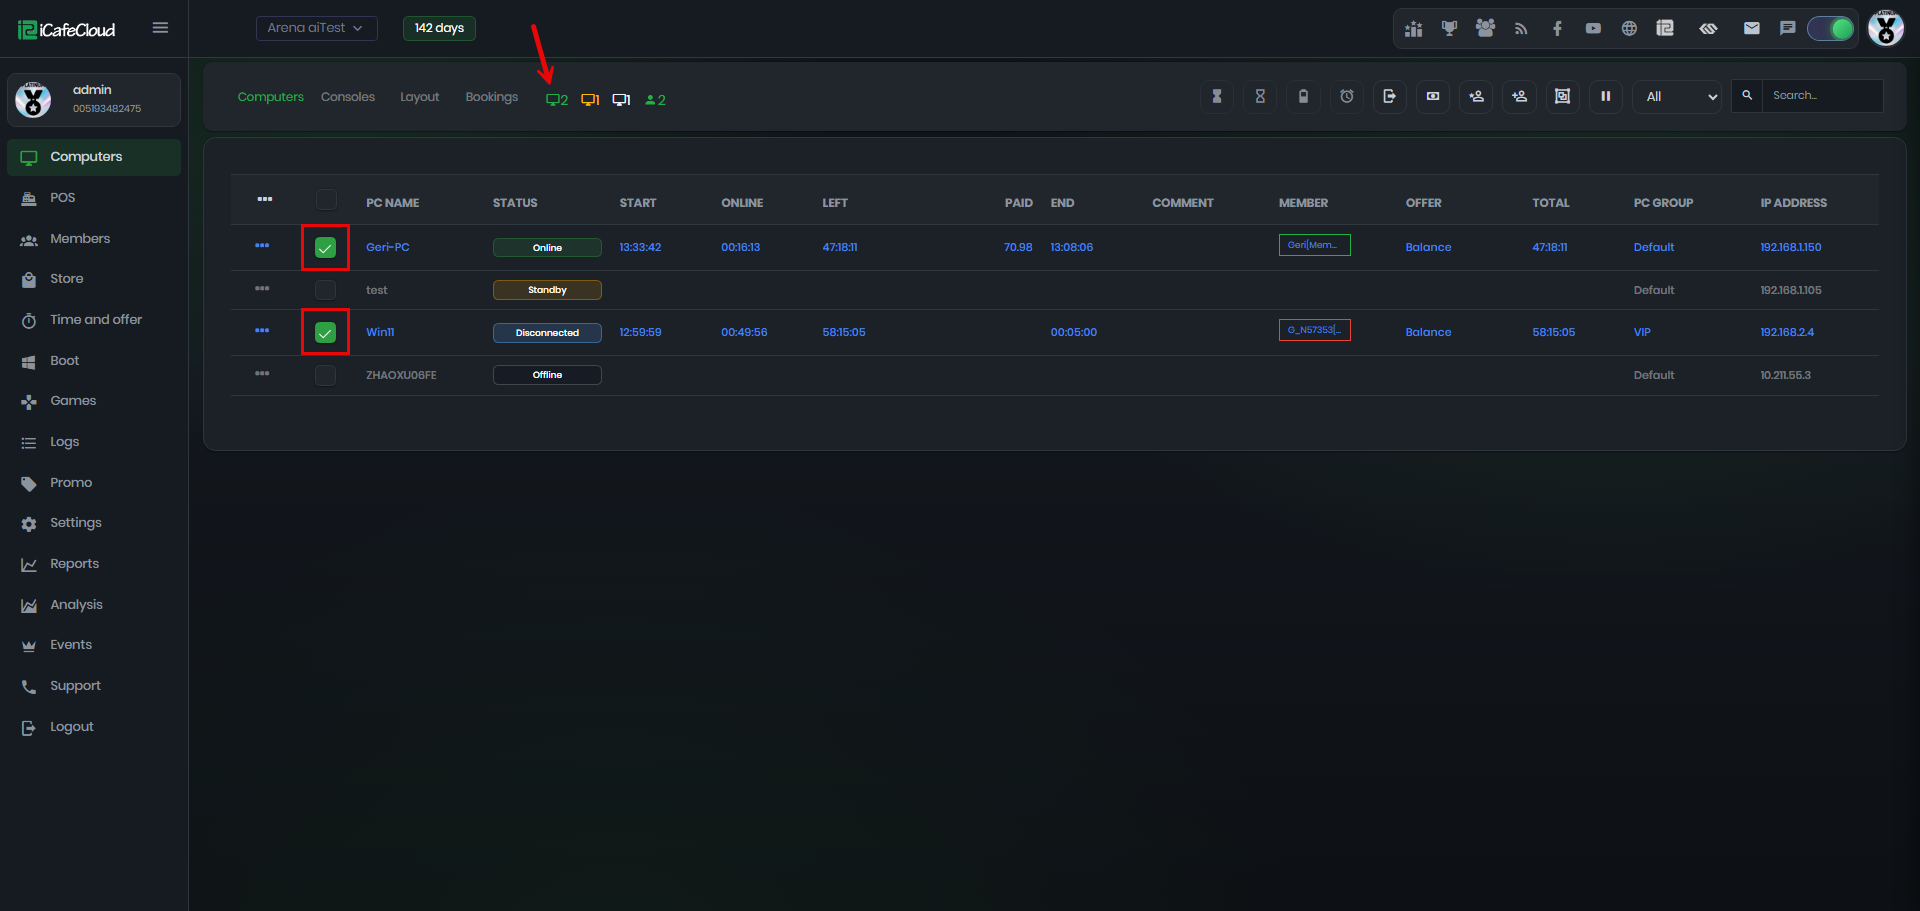Open the YouTube icon
The image size is (1920, 911).
1593,29
